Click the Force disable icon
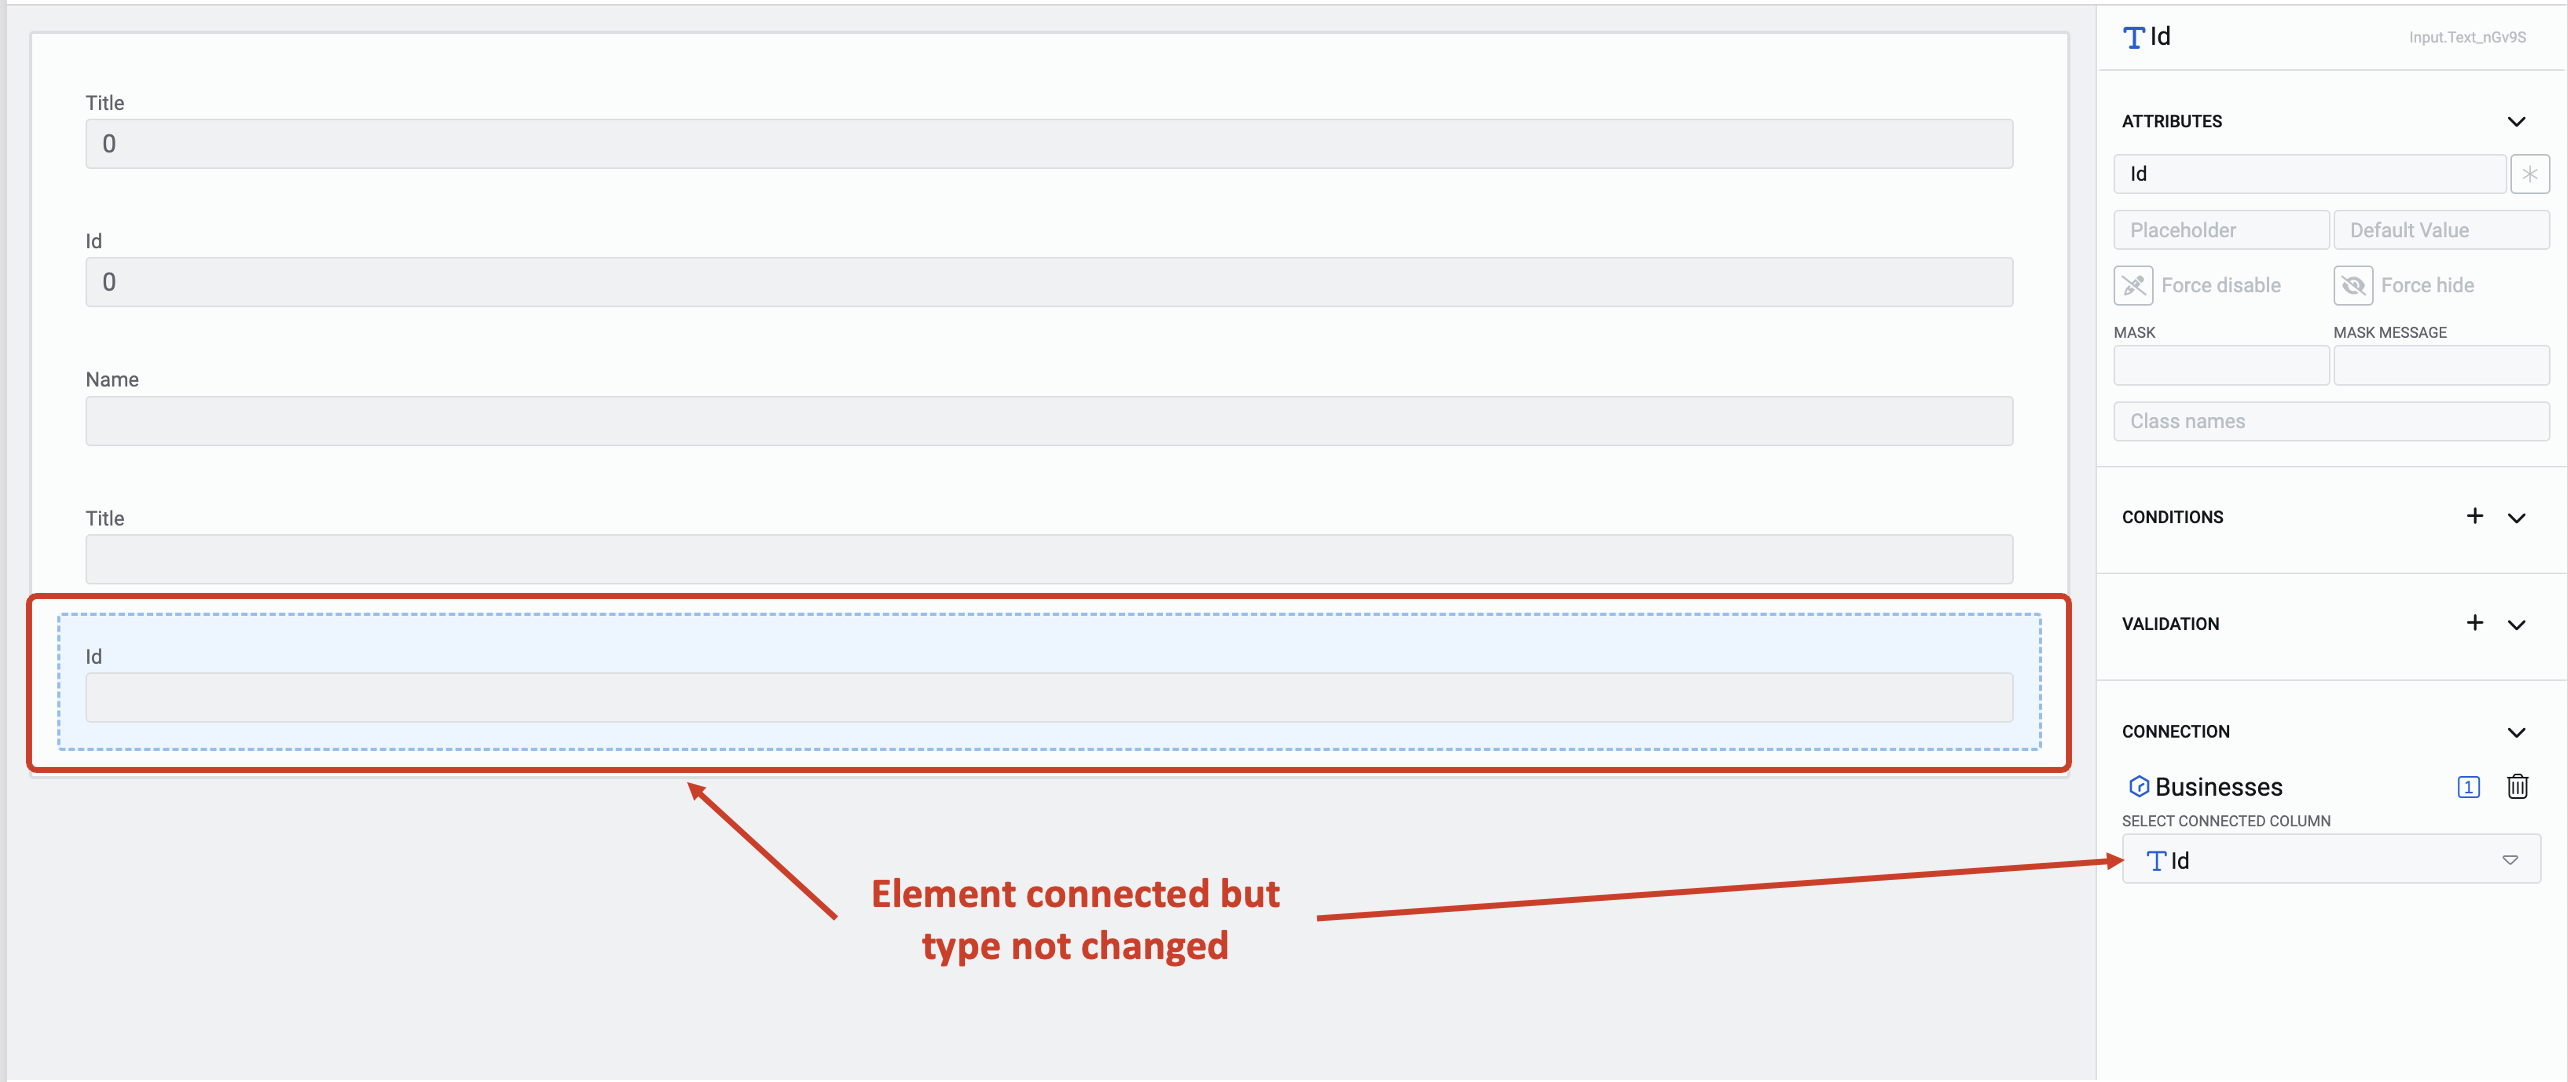The image size is (2568, 1082). pyautogui.click(x=2134, y=285)
